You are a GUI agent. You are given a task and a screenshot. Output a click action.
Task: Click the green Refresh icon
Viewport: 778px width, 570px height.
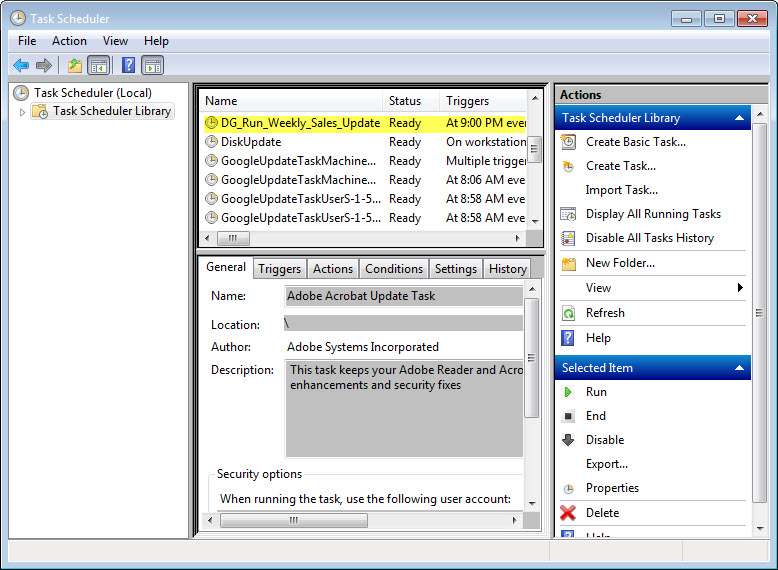tap(569, 313)
